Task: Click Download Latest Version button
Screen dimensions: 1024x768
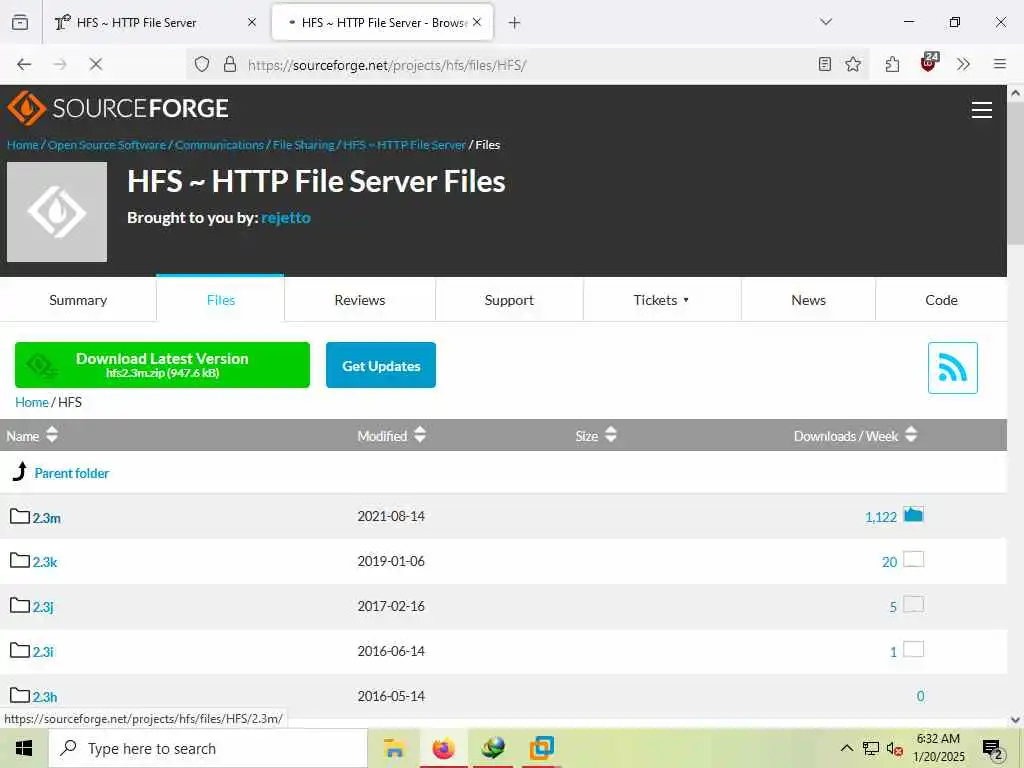Action: [x=162, y=365]
